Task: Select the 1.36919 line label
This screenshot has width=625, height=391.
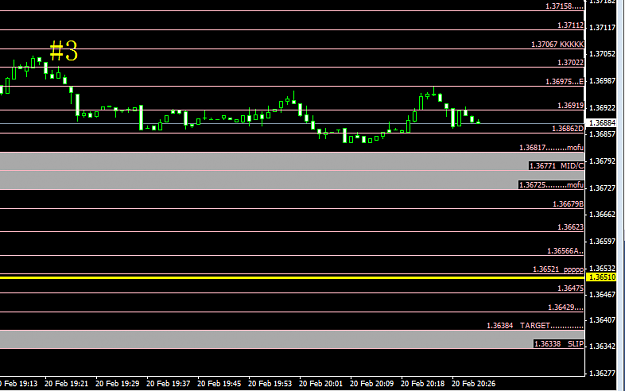Action: coord(570,106)
